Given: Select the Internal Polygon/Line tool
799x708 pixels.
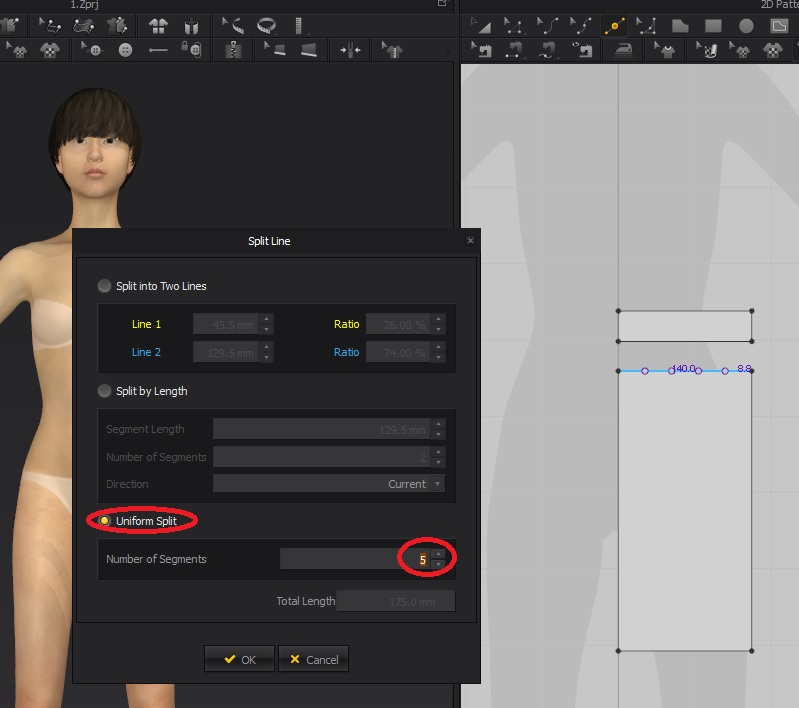Looking at the screenshot, I should point(779,25).
